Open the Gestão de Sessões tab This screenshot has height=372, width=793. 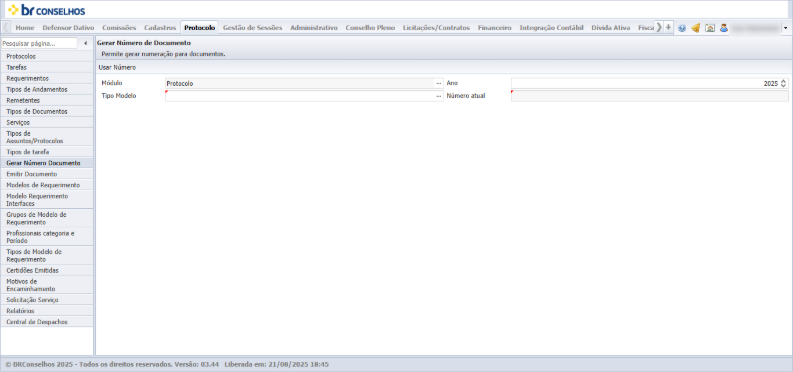pyautogui.click(x=252, y=28)
